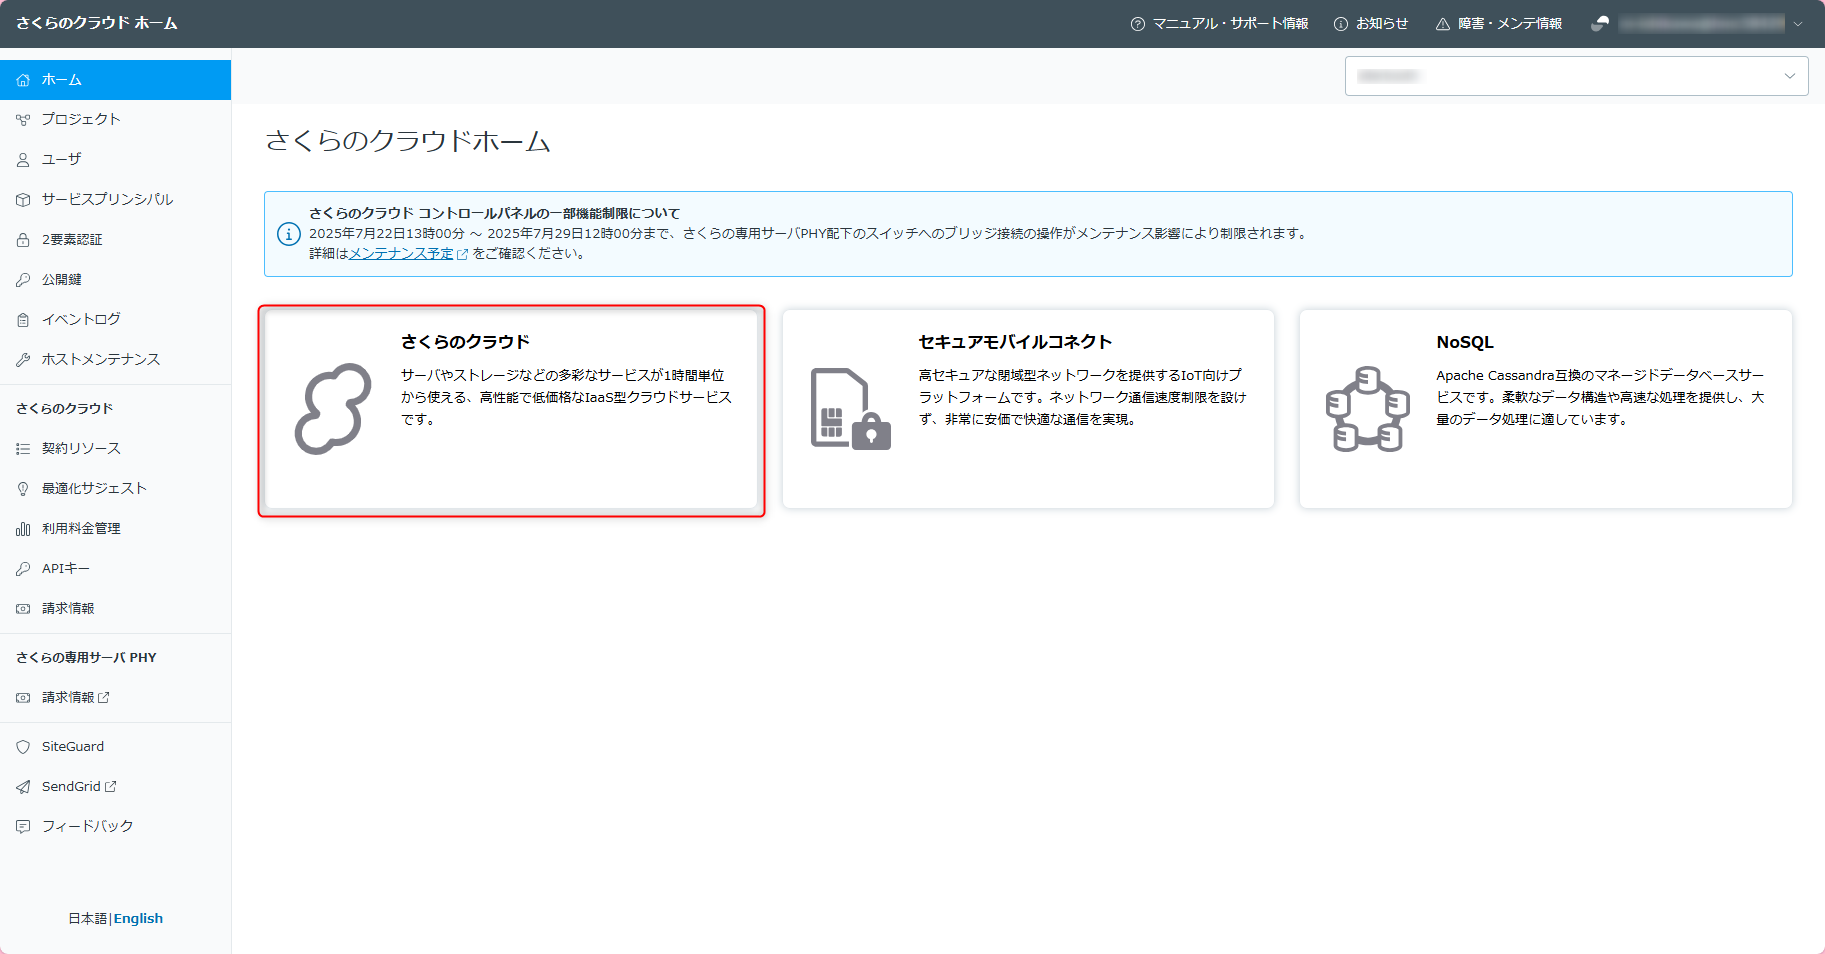Image resolution: width=1825 pixels, height=954 pixels.
Task: Open 請求情報 under さくらのクラウド section
Action: 68,607
